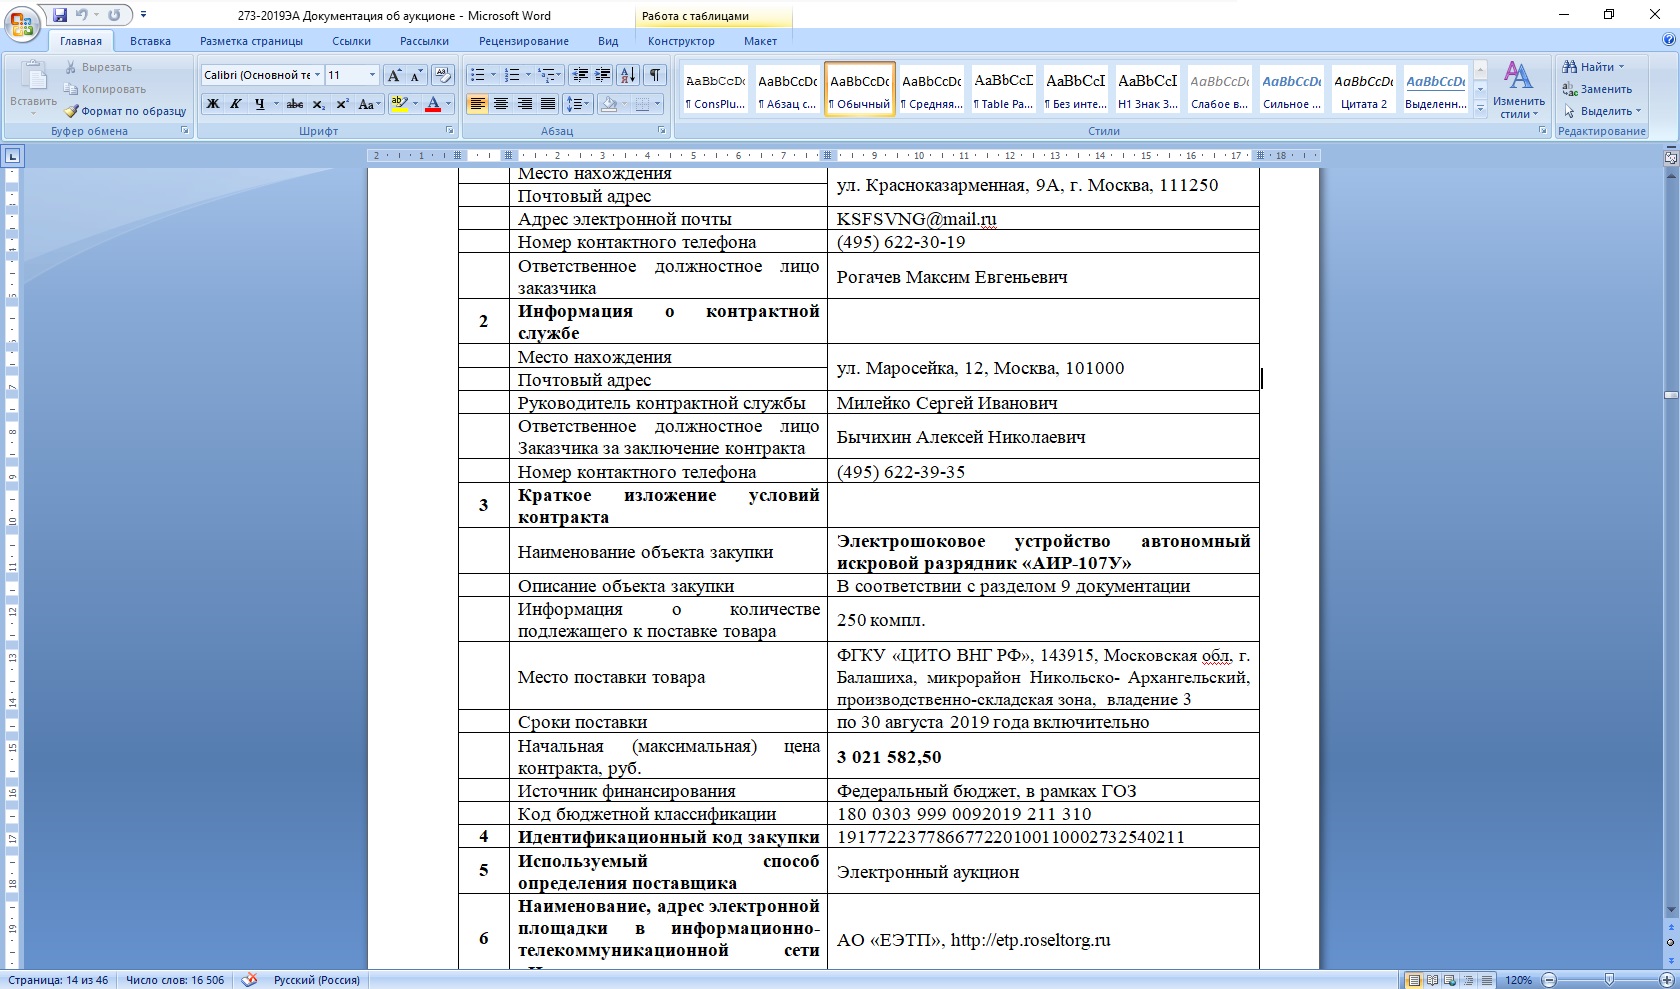This screenshot has height=989, width=1680.
Task: Toggle bold formatting (Ж)
Action: point(212,104)
